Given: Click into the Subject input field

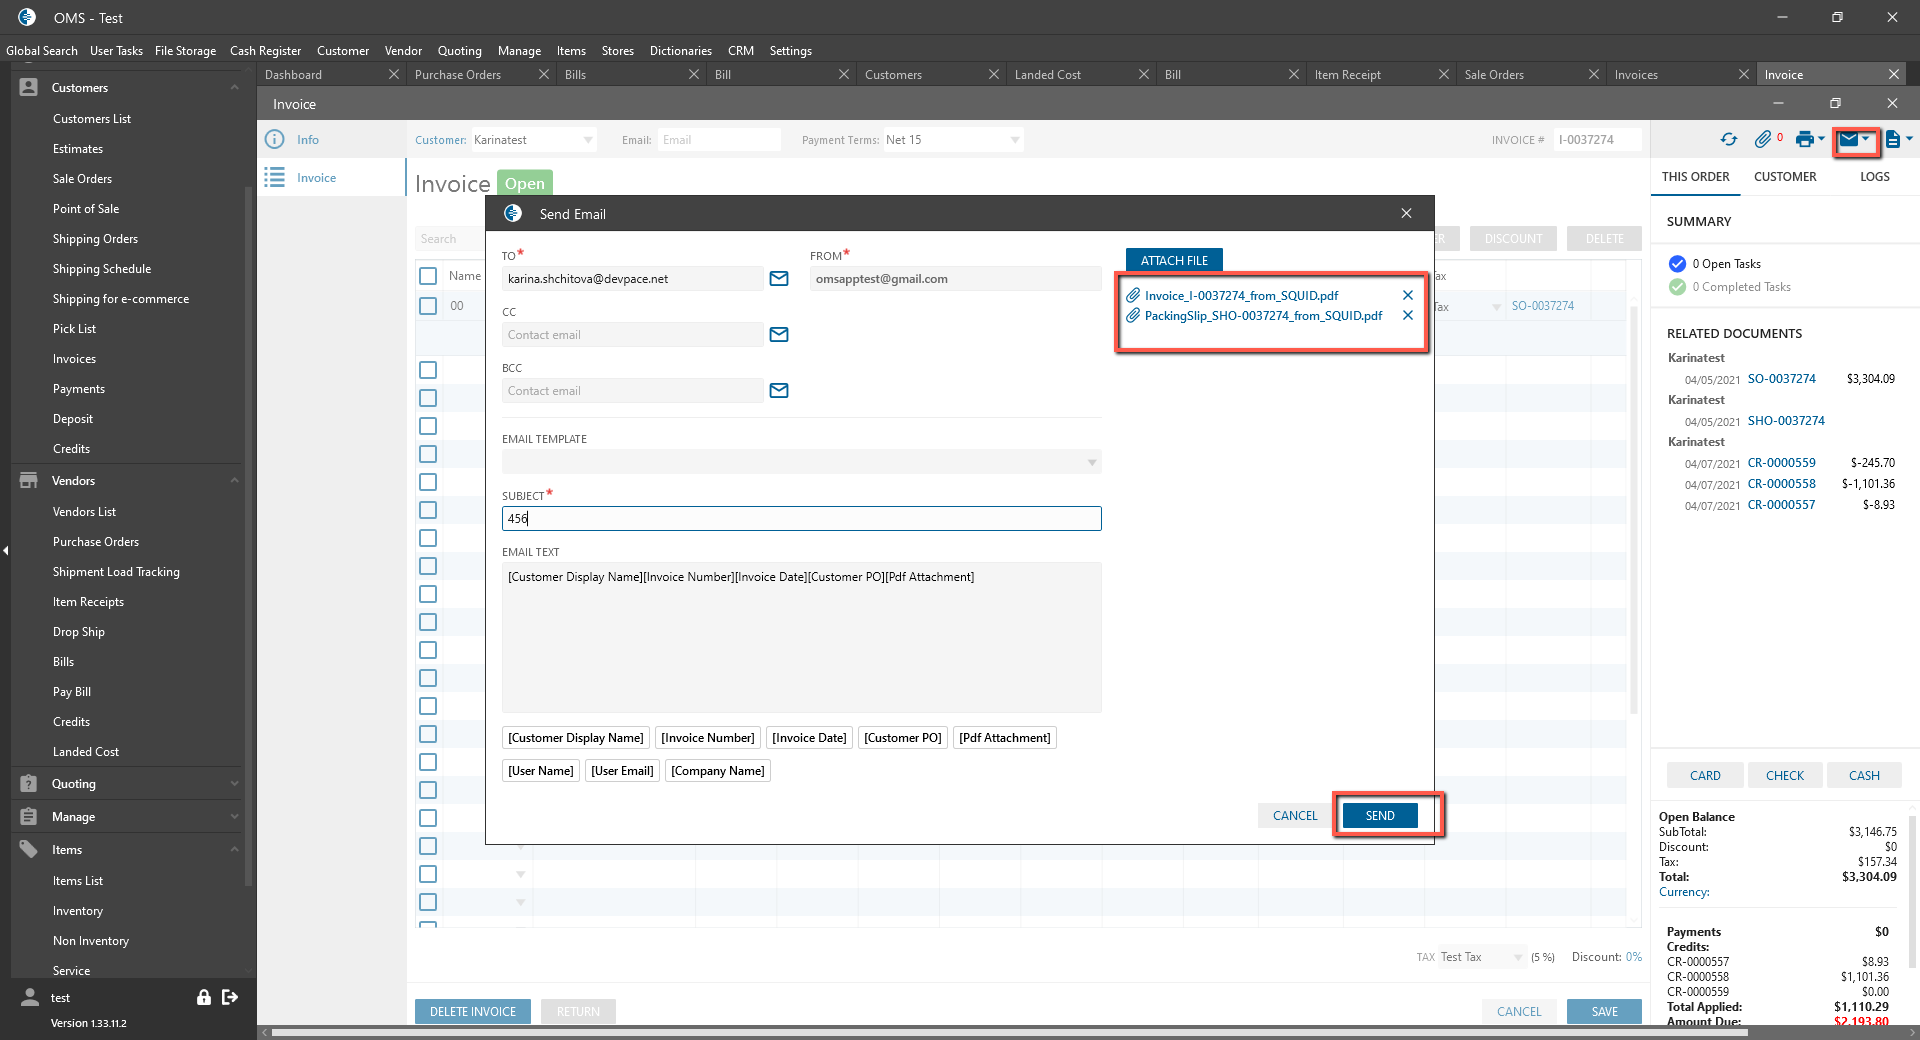Looking at the screenshot, I should [x=801, y=519].
